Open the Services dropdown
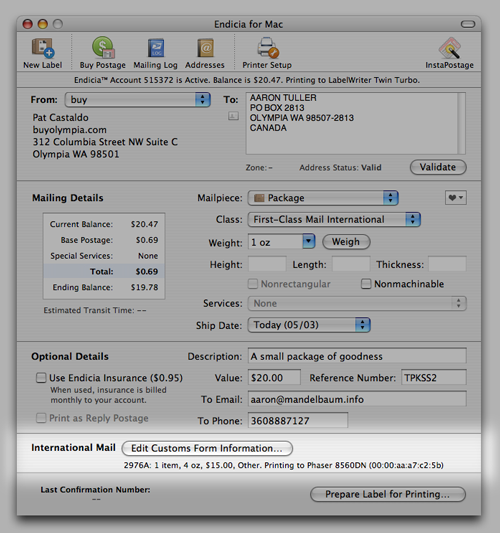The width and height of the screenshot is (500, 533). pyautogui.click(x=357, y=303)
